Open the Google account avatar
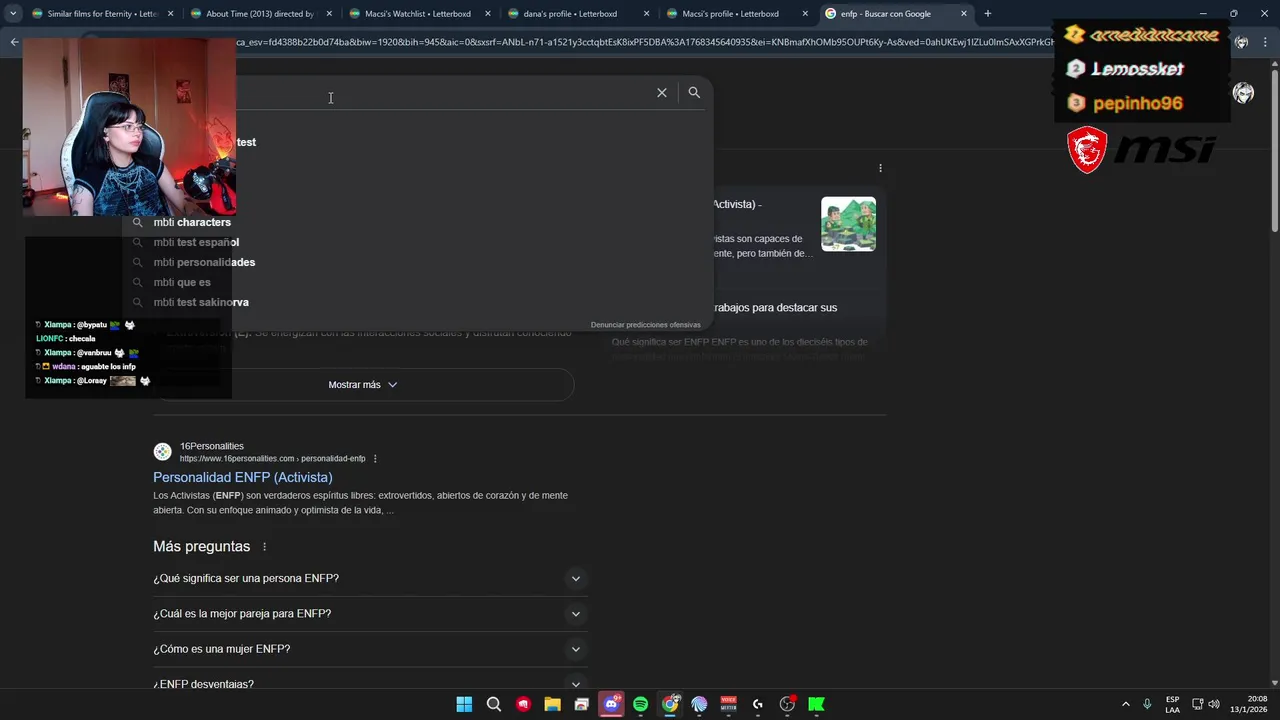Viewport: 1280px width, 720px height. tap(1243, 93)
